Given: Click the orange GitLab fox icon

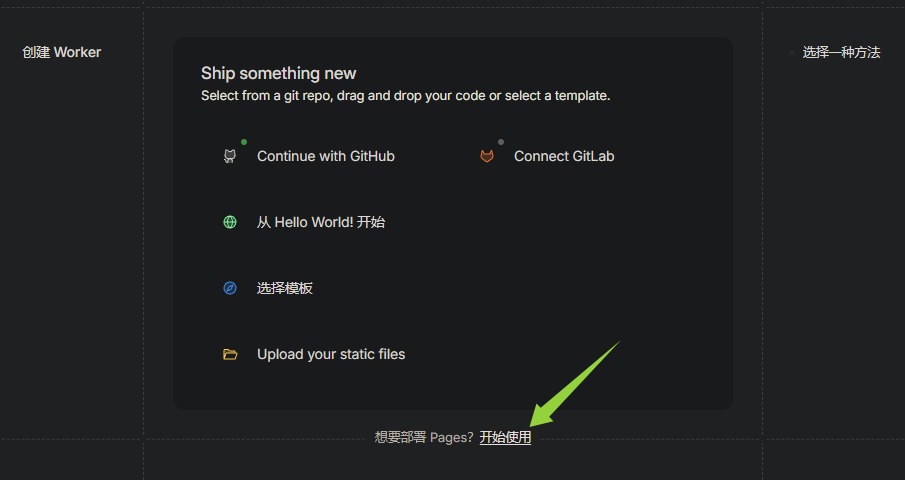Looking at the screenshot, I should (487, 156).
